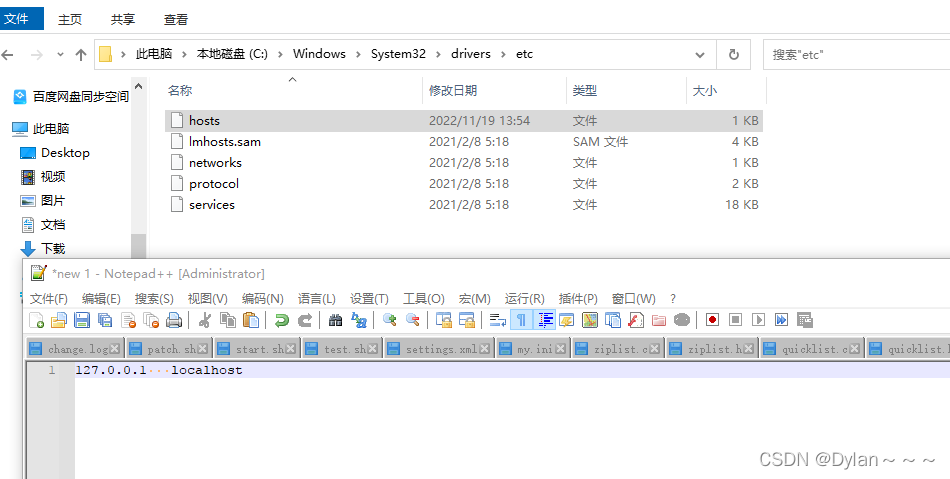Open the 语言(L) menu

click(x=316, y=299)
